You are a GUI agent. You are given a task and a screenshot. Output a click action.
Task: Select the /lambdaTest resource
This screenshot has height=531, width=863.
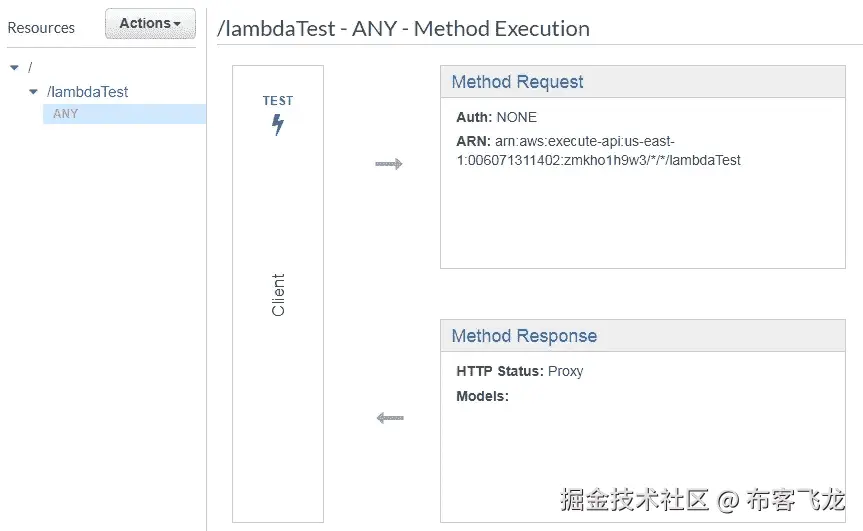(x=88, y=92)
